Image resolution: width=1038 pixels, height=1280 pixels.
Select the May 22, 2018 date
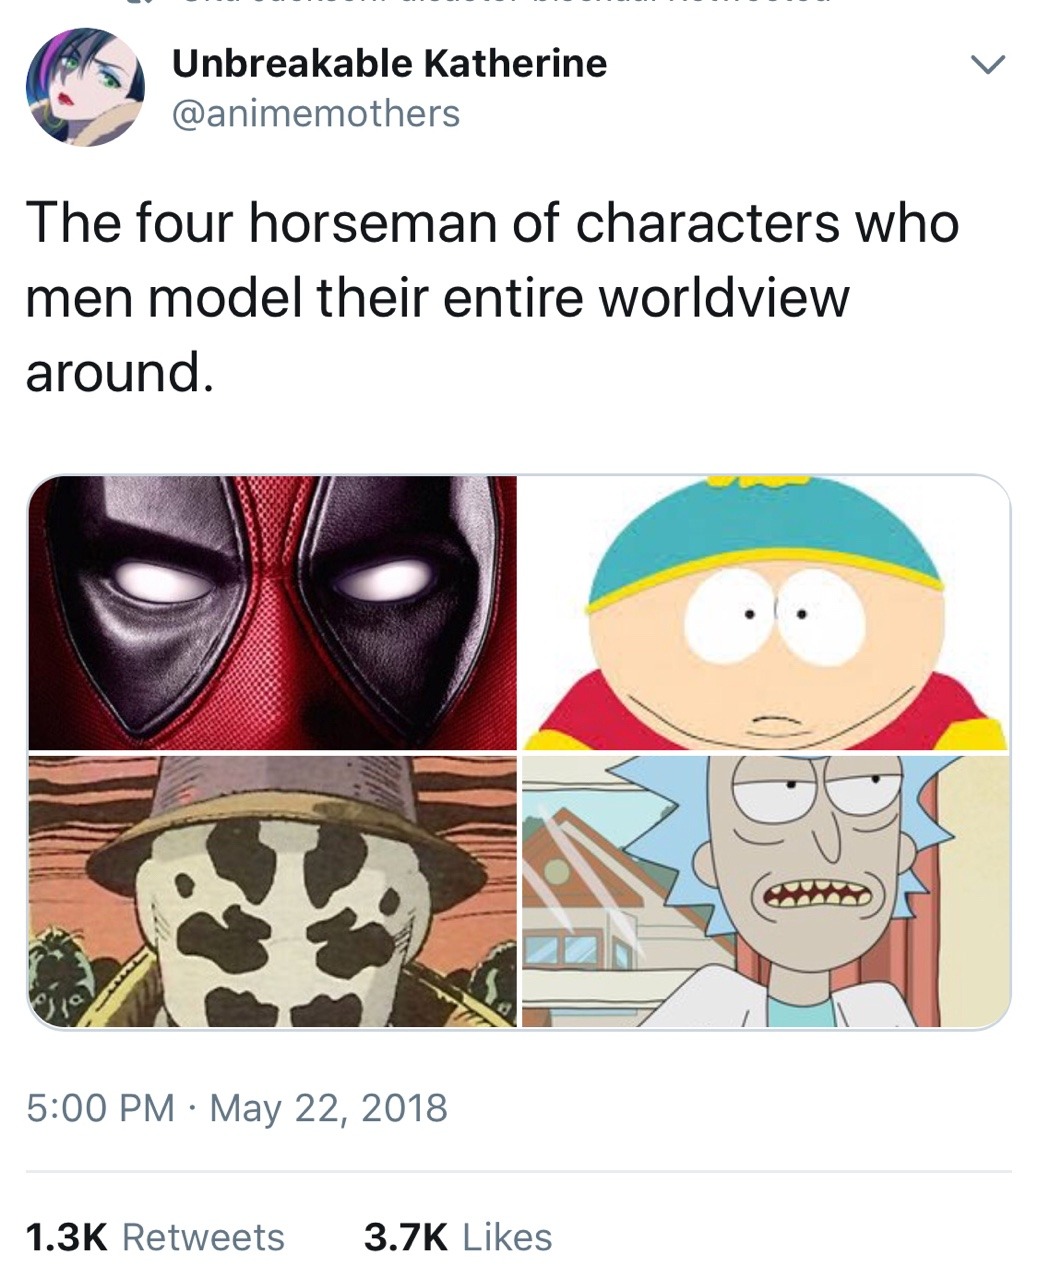[328, 1108]
